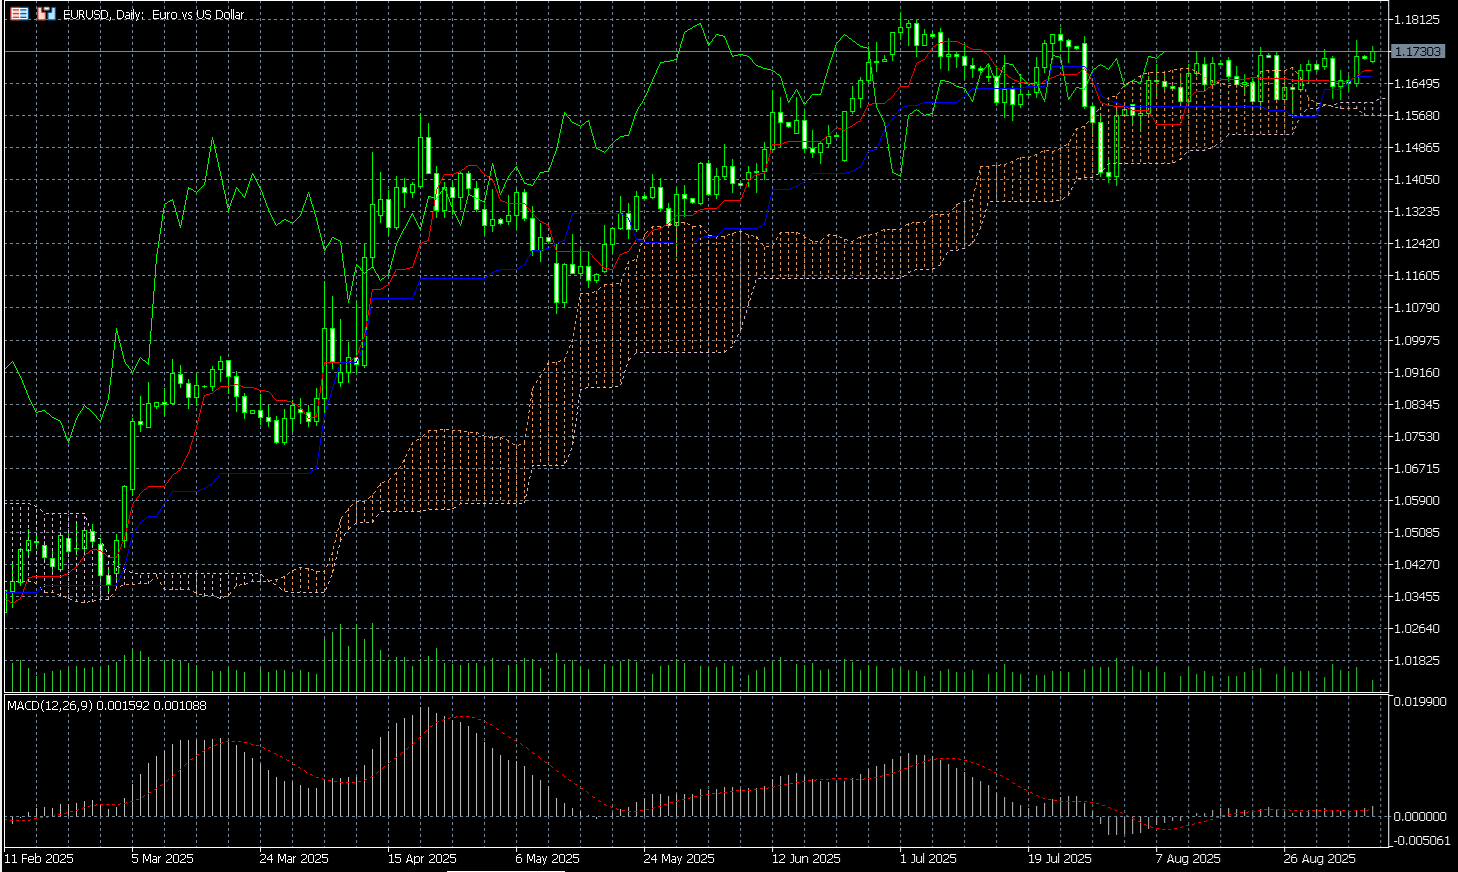1458x872 pixels.
Task: Click the 1 Jul 2025 date label
Action: click(x=928, y=859)
